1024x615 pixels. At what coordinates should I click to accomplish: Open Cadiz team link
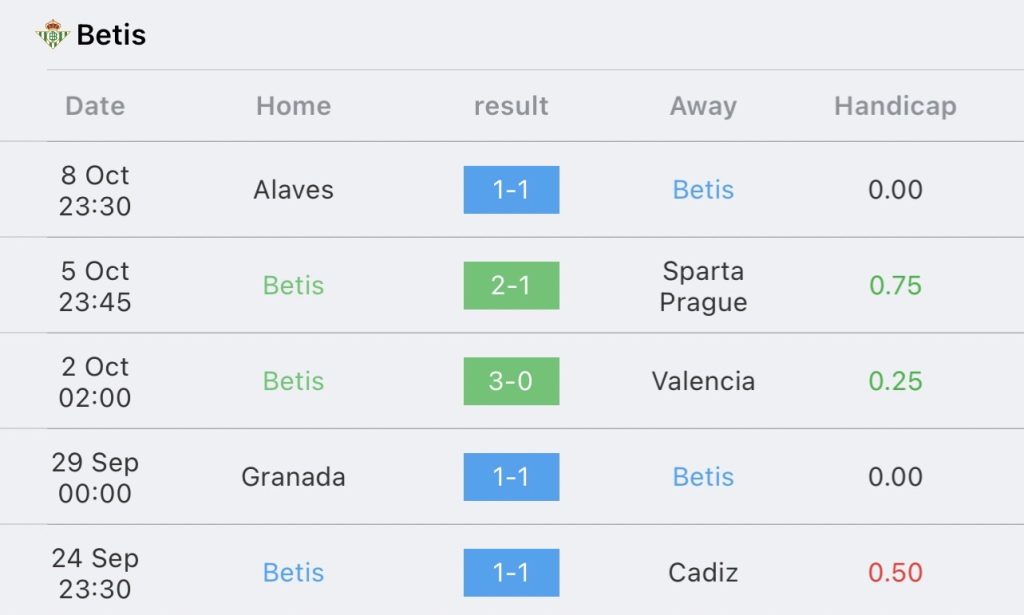click(703, 573)
